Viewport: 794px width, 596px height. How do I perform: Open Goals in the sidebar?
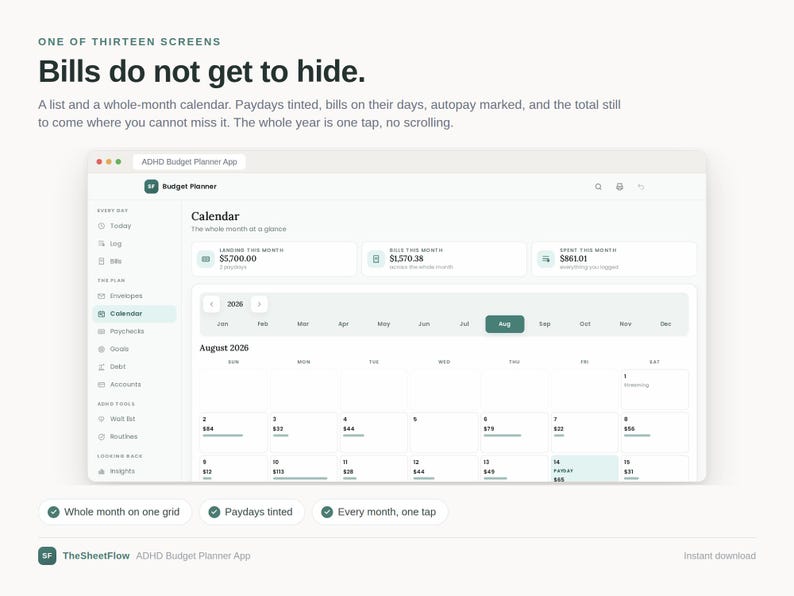pyautogui.click(x=134, y=349)
